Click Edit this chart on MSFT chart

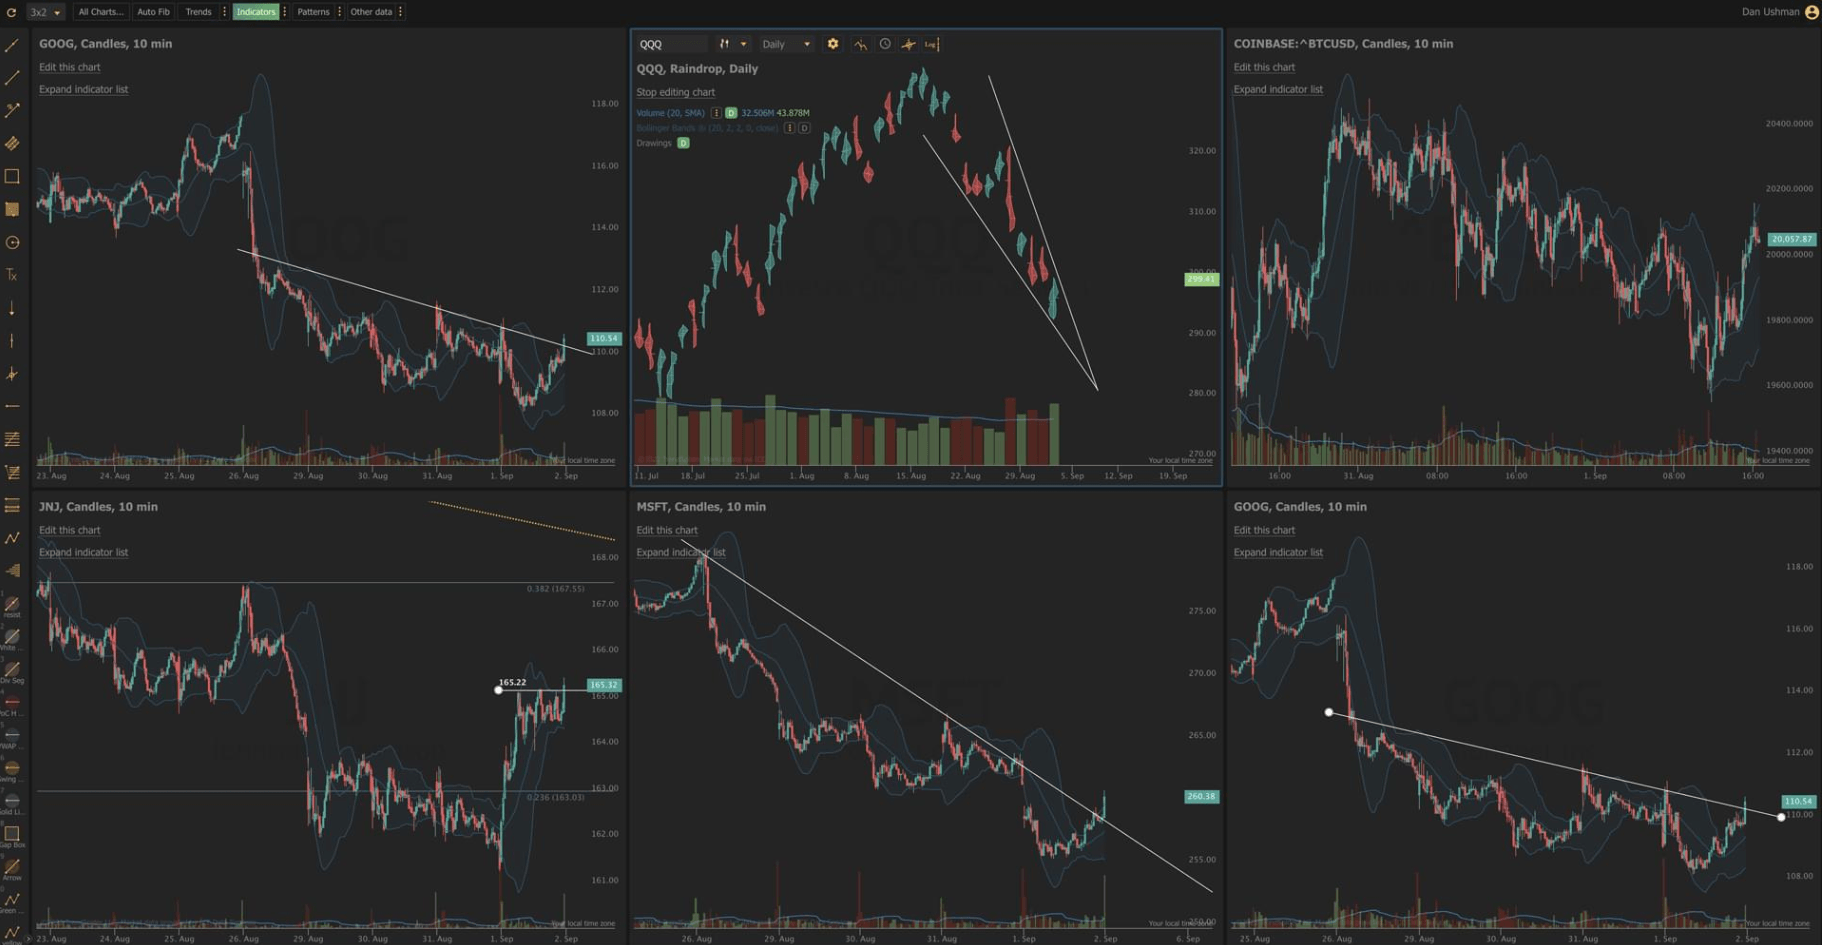coord(667,530)
